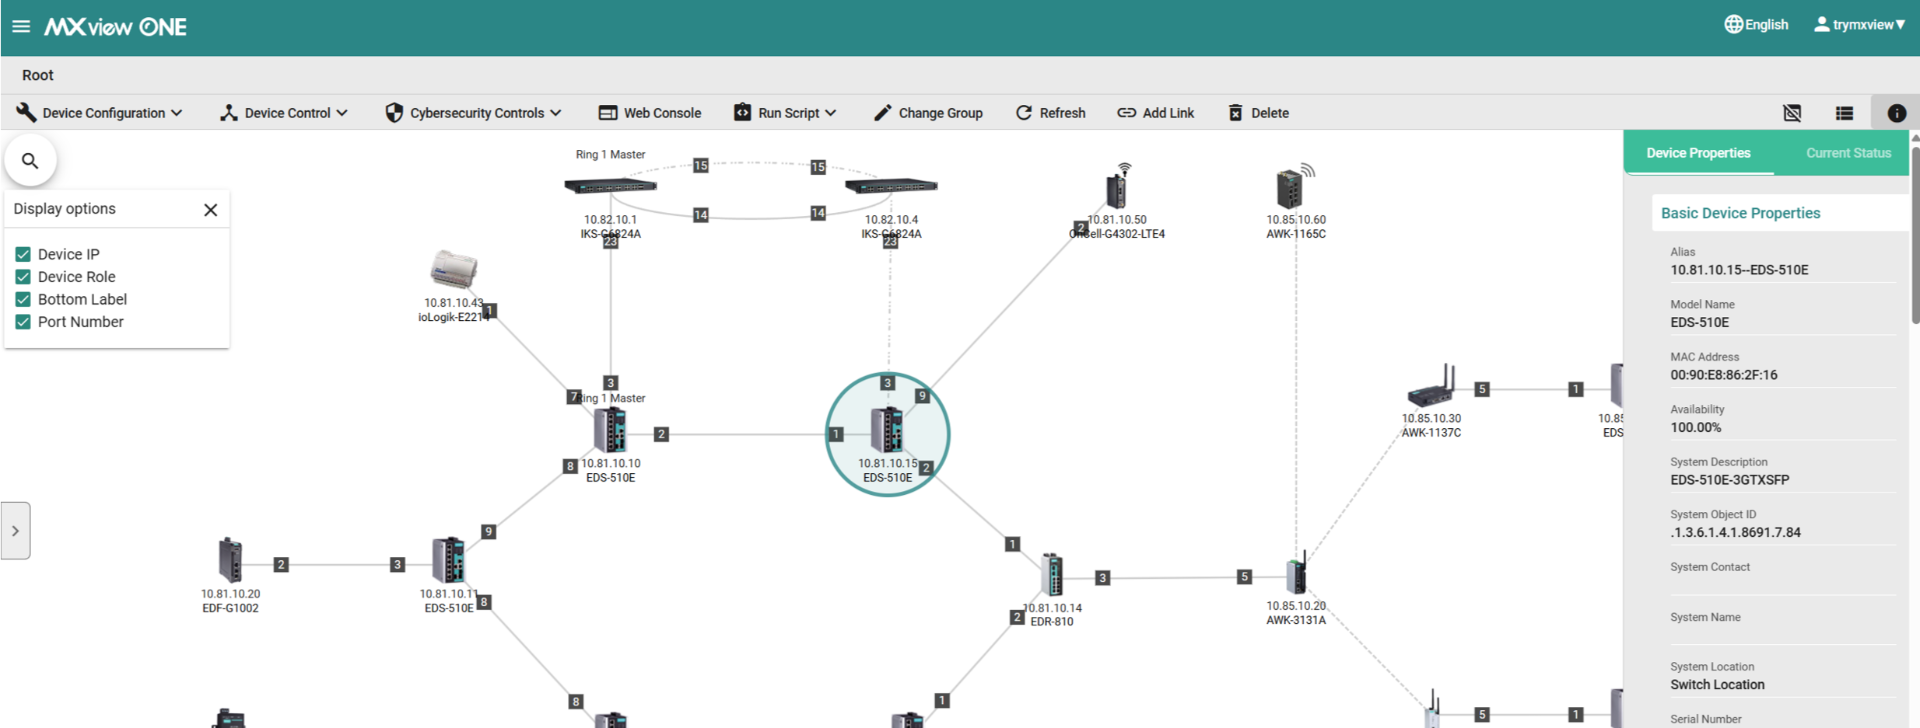The height and width of the screenshot is (728, 1920).
Task: Toggle the Bottom Label checkbox
Action: click(x=23, y=299)
